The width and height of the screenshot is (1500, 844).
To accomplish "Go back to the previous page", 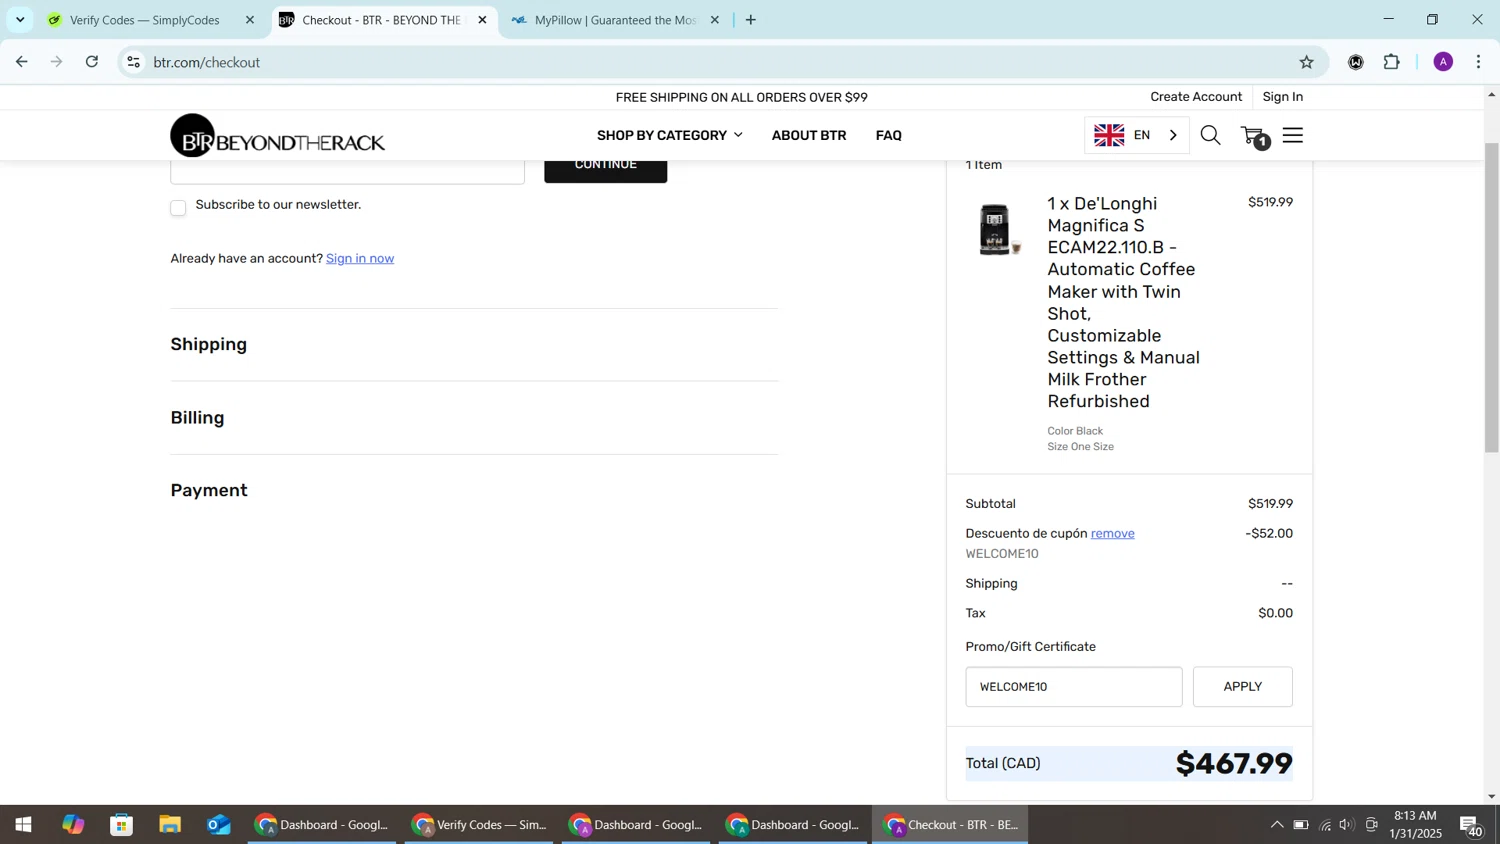I will [21, 62].
